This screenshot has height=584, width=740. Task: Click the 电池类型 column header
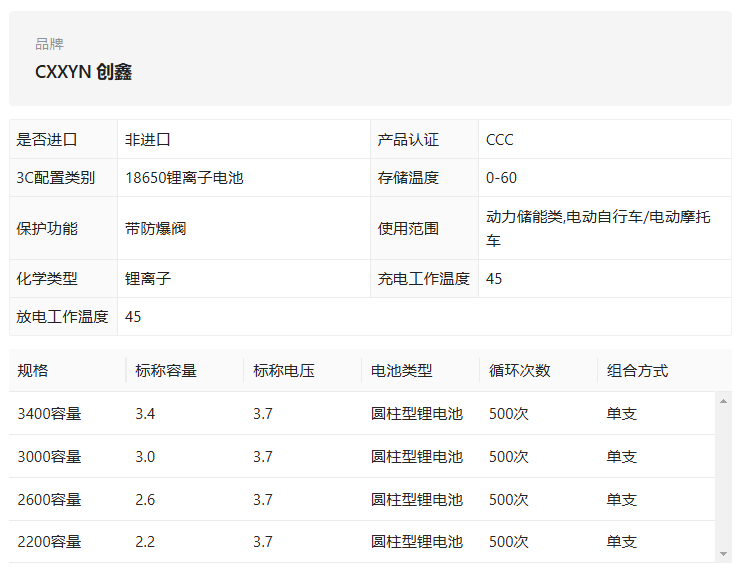[x=402, y=371]
